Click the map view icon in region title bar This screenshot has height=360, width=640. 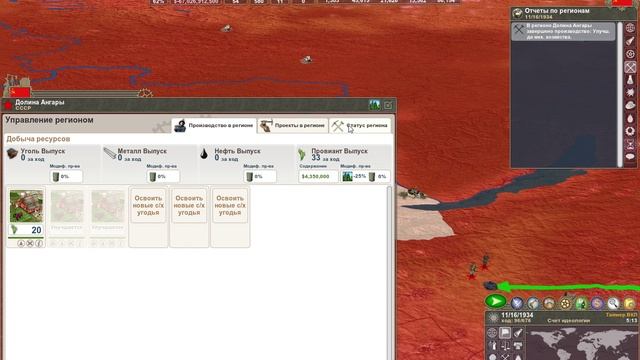tap(374, 105)
